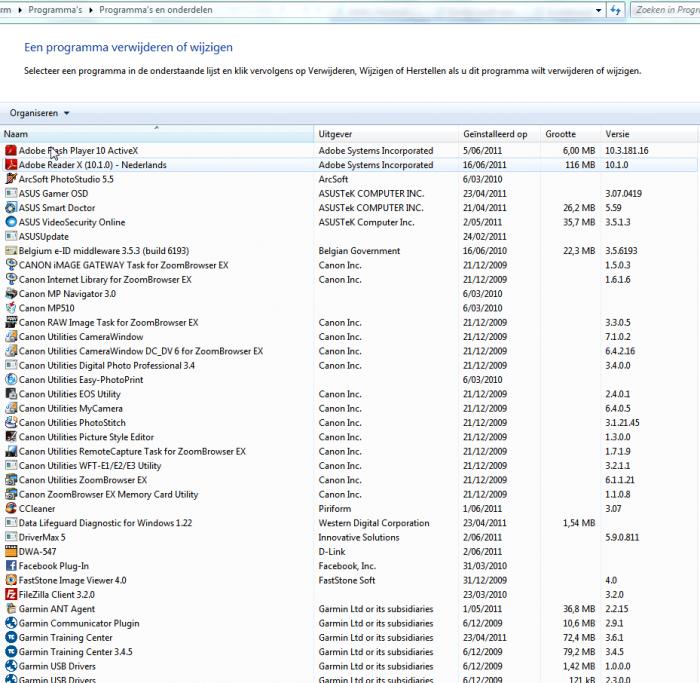Image resolution: width=700 pixels, height=683 pixels.
Task: Click the Programma's en onderdelen breadcrumb
Action: [156, 10]
